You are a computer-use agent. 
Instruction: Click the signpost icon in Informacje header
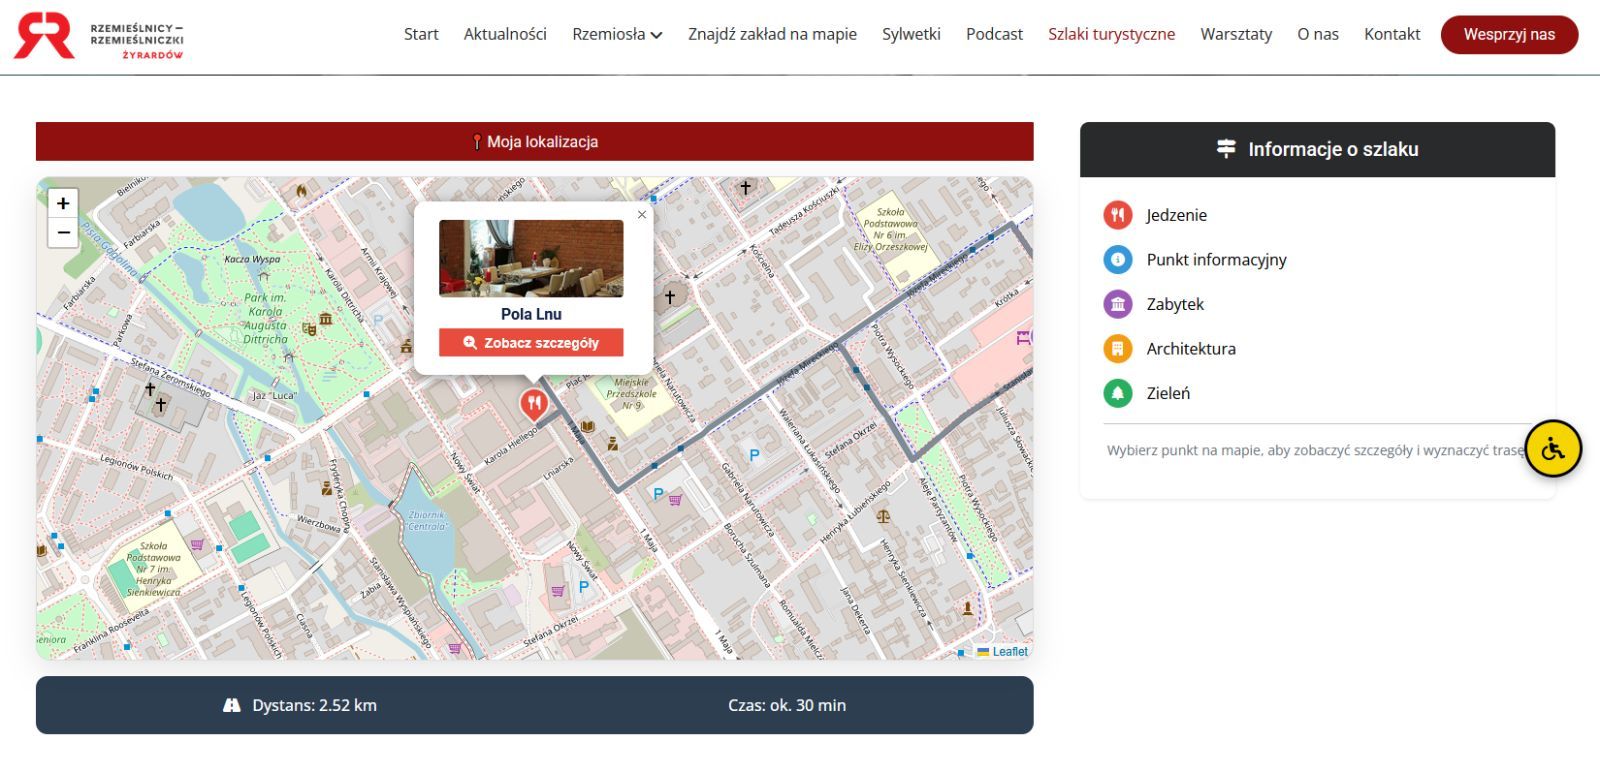coord(1226,149)
